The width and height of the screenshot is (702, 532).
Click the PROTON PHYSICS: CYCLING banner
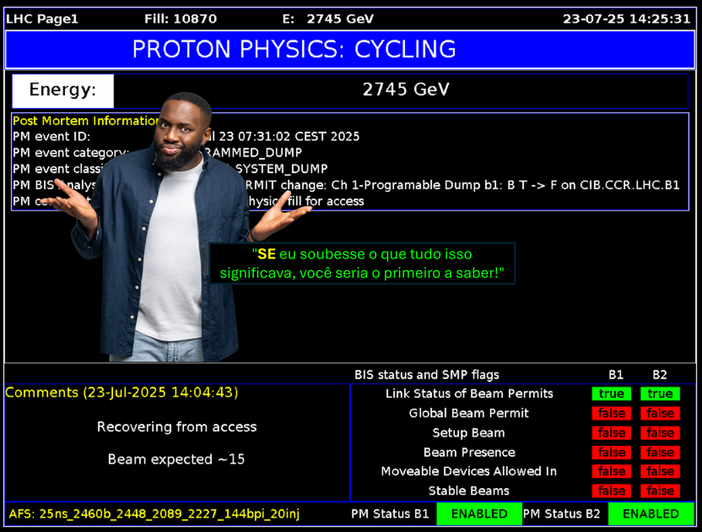pyautogui.click(x=350, y=49)
